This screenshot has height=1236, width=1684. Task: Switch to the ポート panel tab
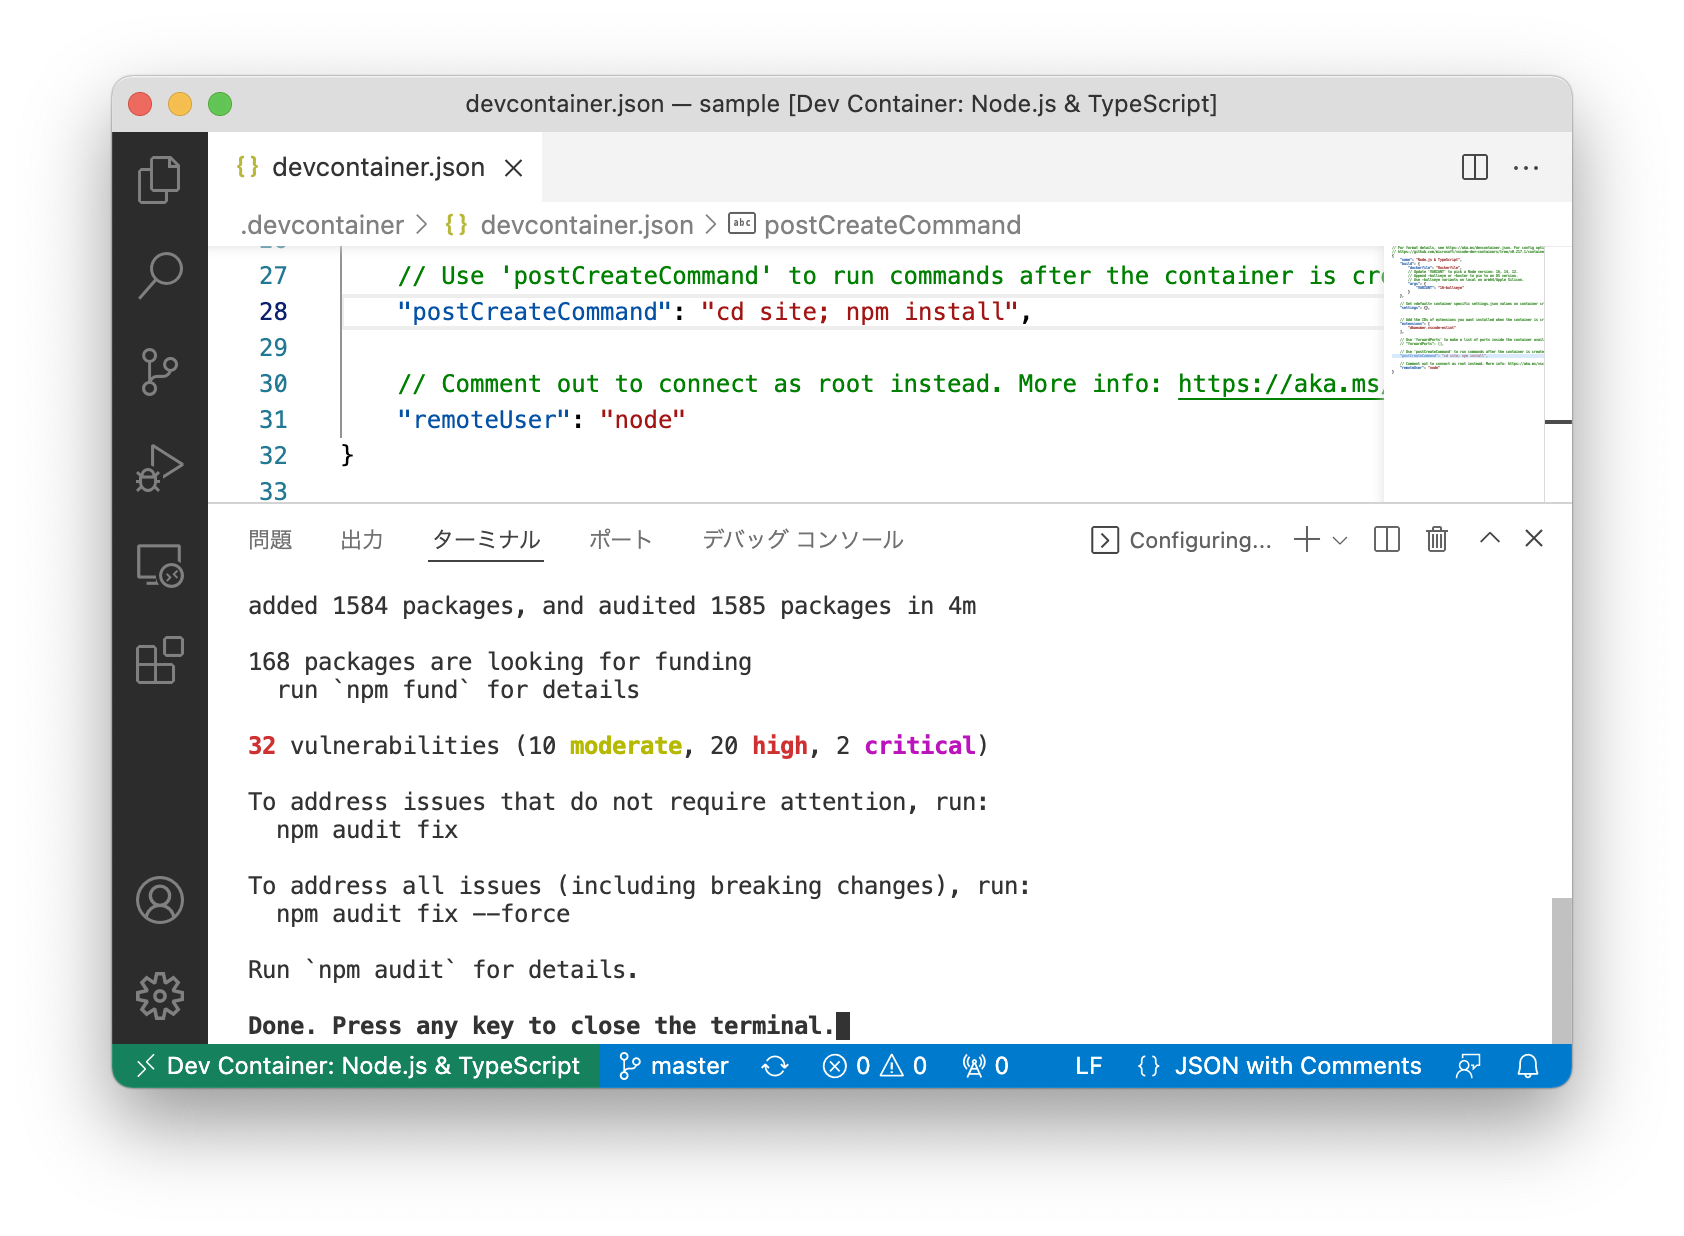(621, 540)
